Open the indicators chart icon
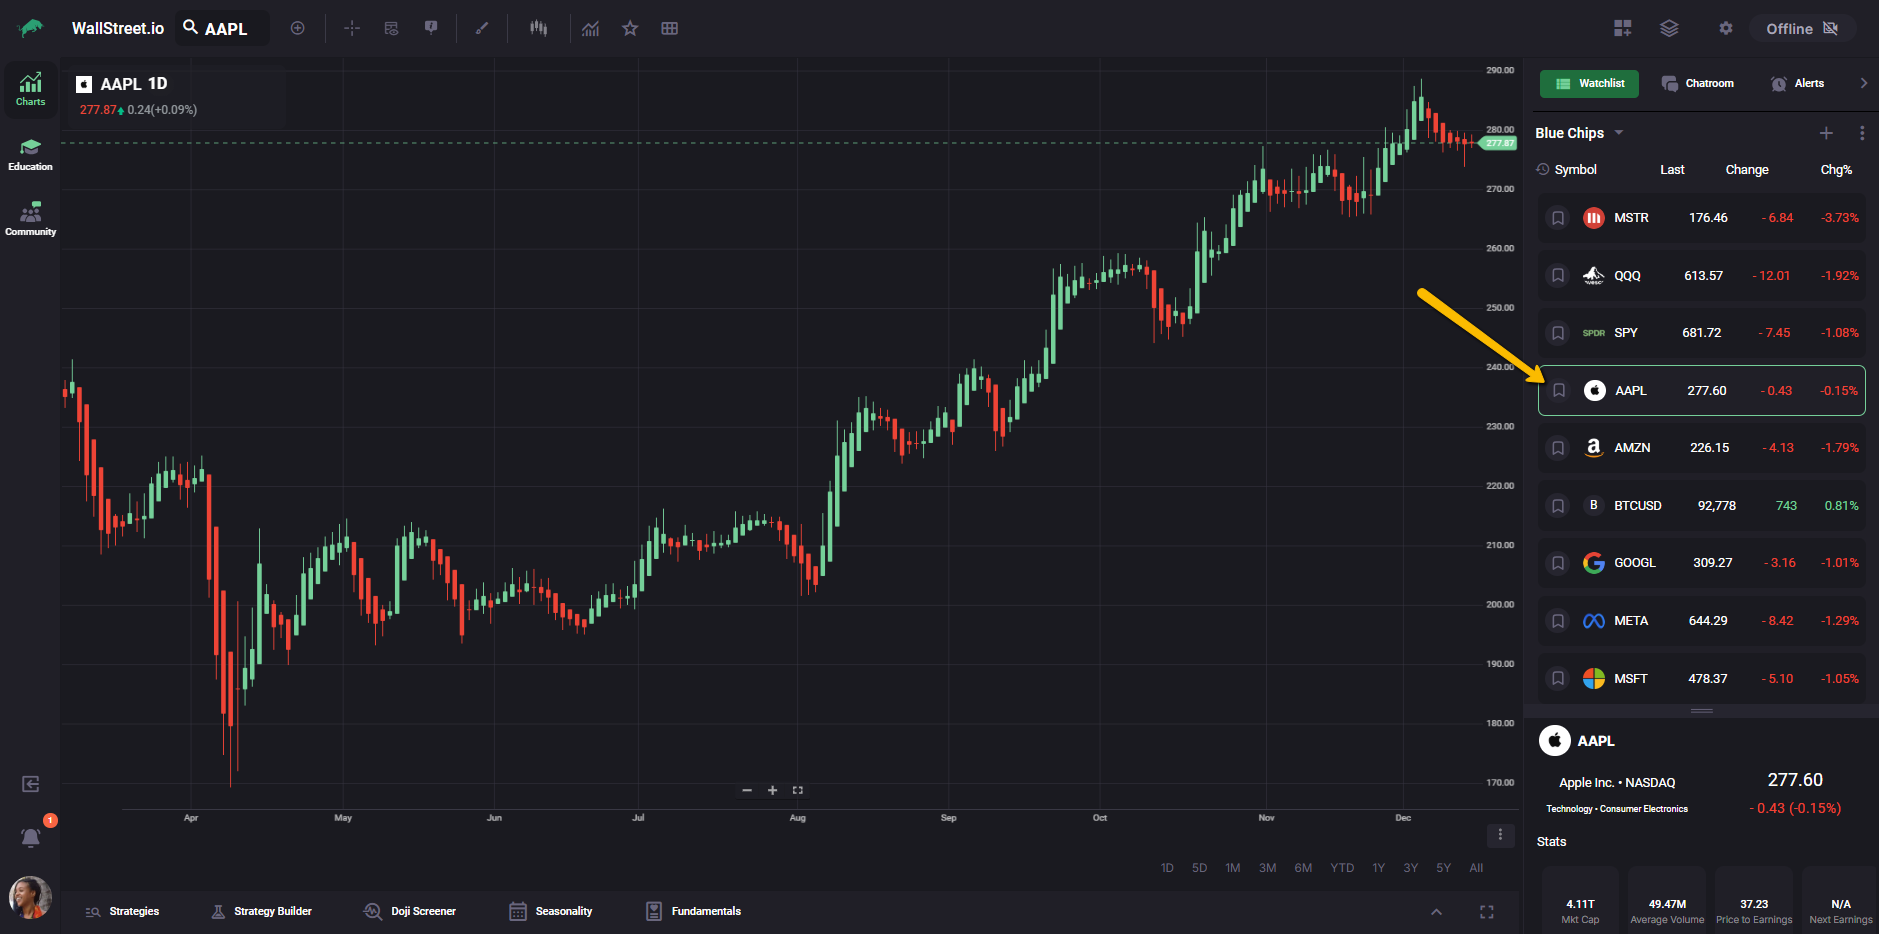 591,28
